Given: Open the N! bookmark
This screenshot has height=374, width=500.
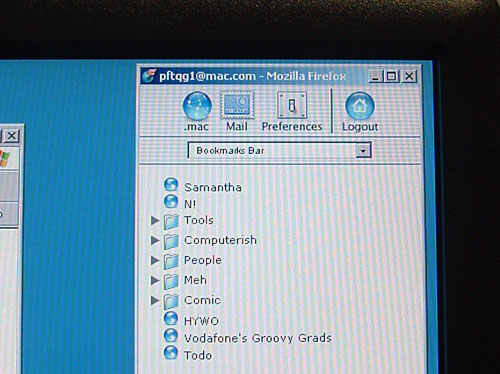Looking at the screenshot, I should pyautogui.click(x=190, y=204).
